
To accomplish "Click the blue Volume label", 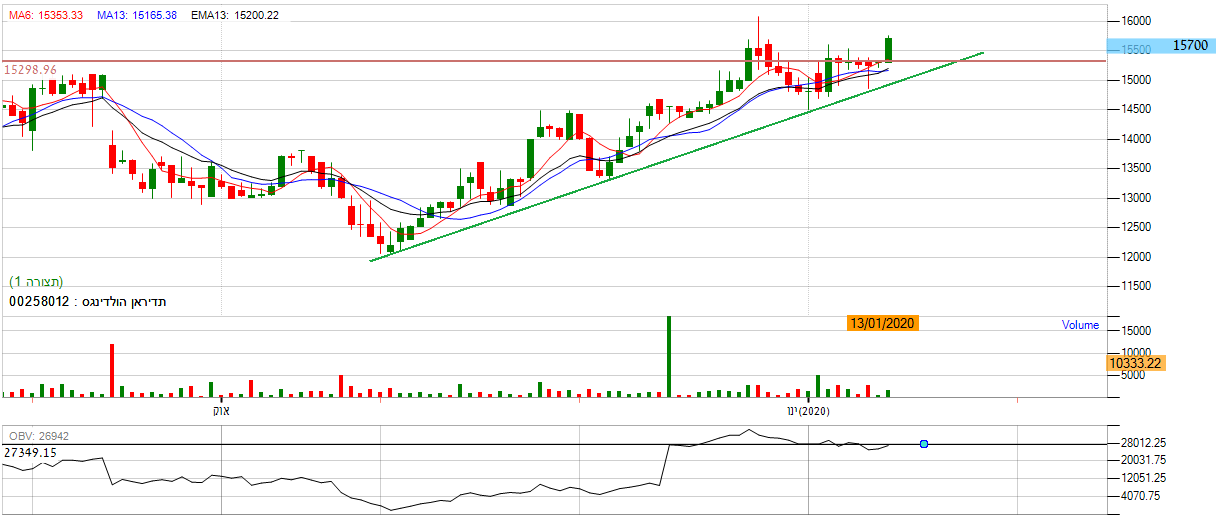I will pyautogui.click(x=1080, y=325).
